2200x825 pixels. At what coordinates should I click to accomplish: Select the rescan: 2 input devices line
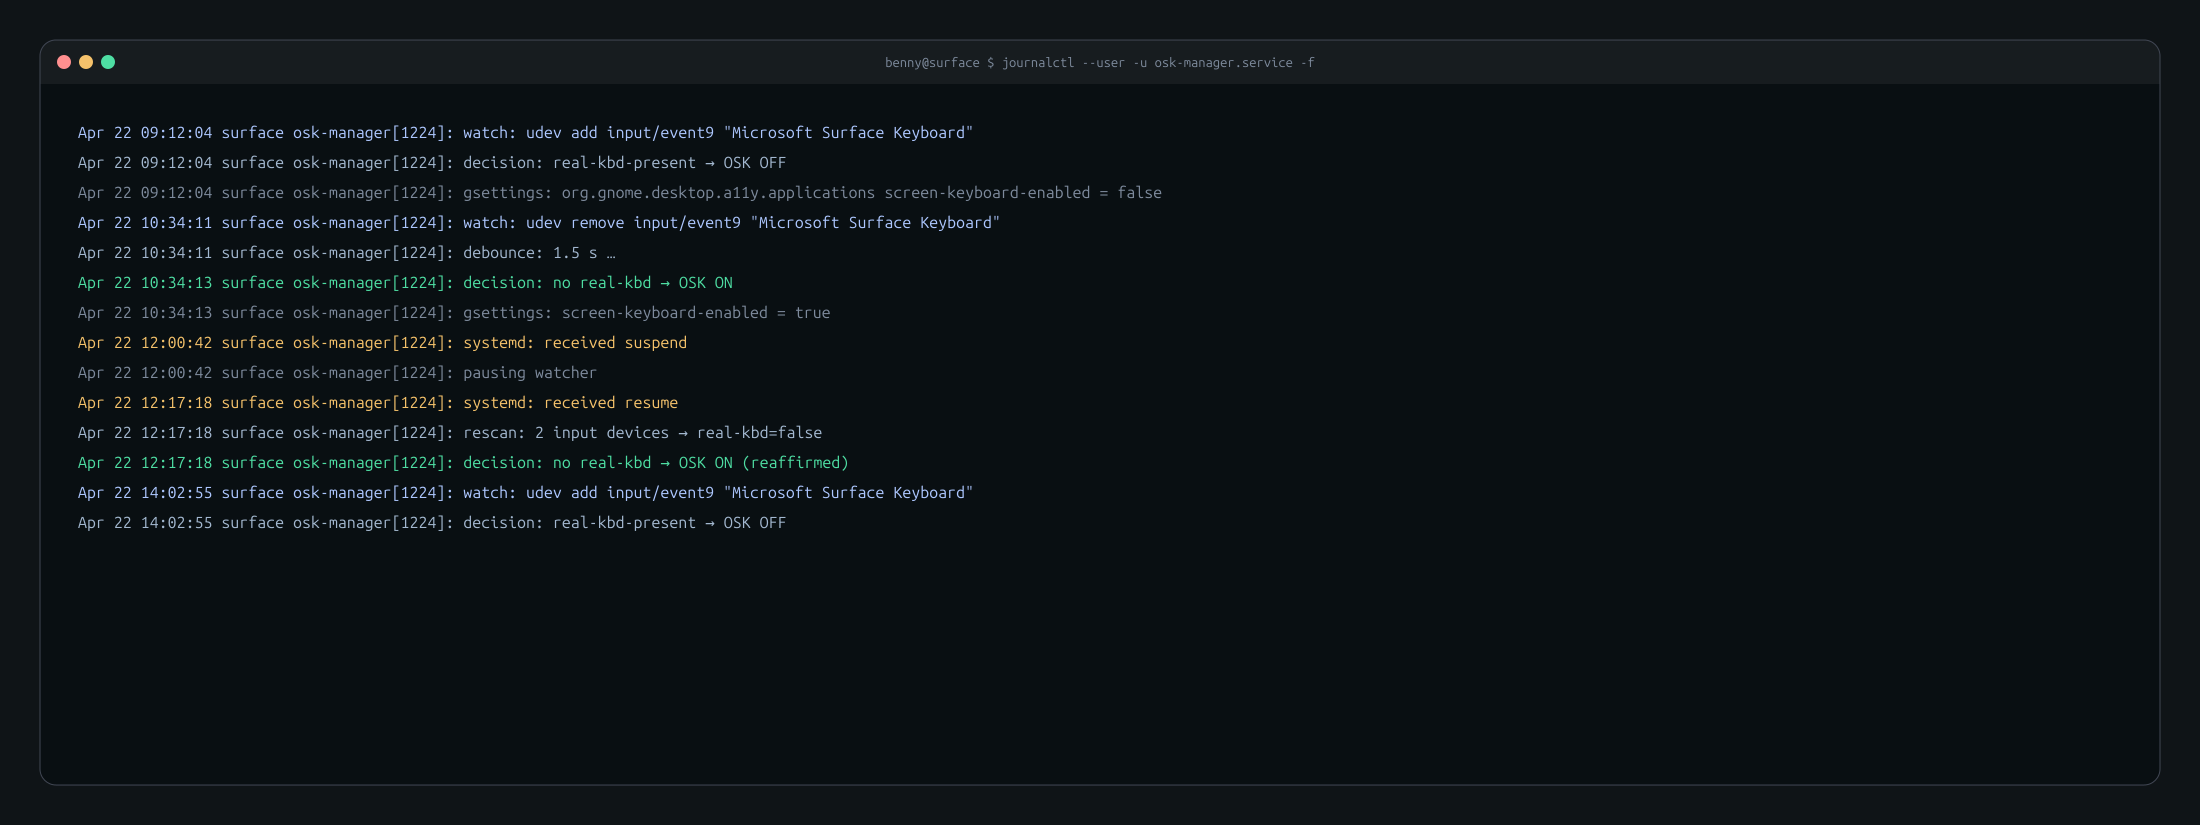tap(450, 433)
